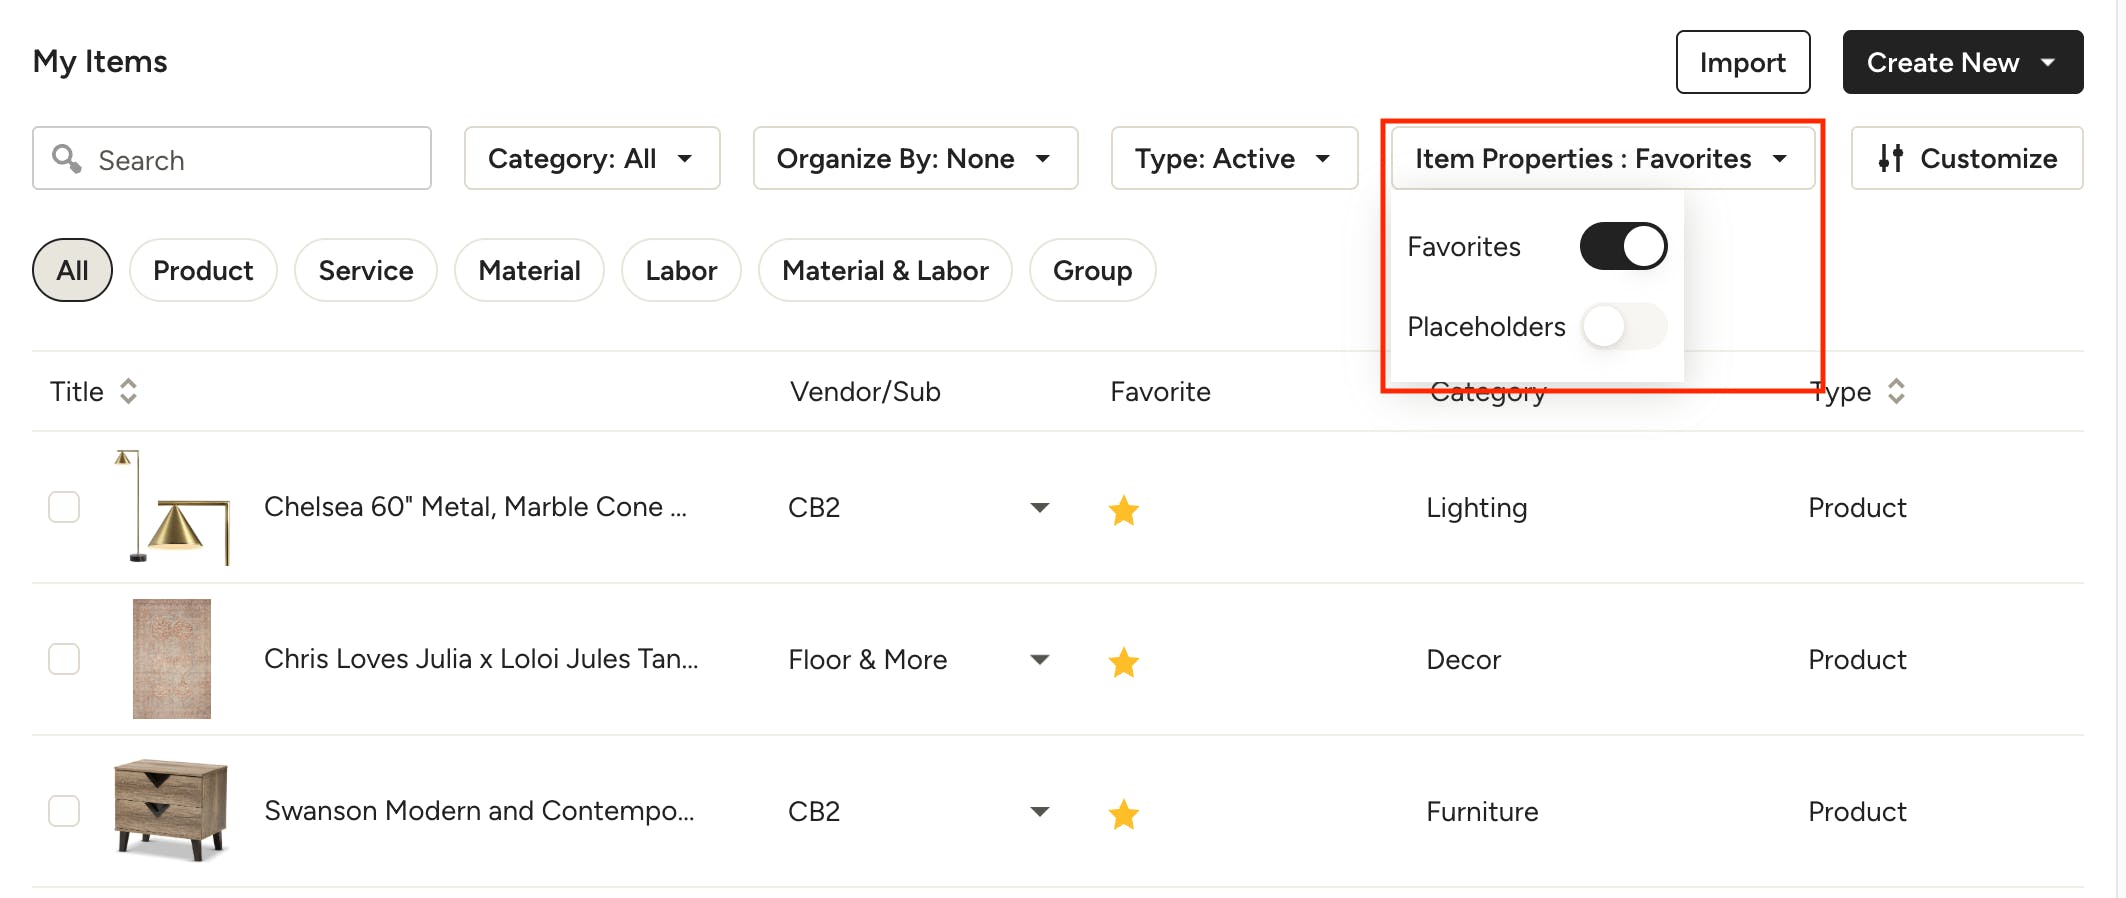Screen dimensions: 2126x898
Task: Enable the Placeholders toggle
Action: click(x=1623, y=326)
